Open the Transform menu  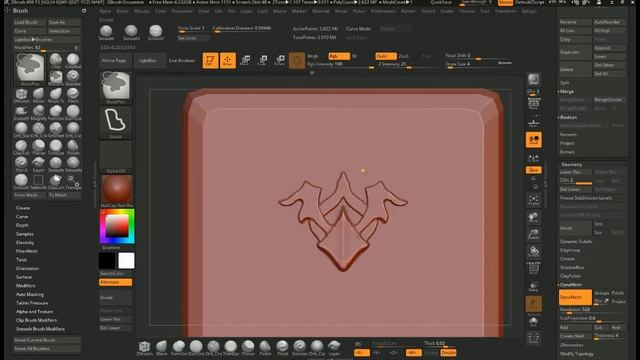point(505,11)
